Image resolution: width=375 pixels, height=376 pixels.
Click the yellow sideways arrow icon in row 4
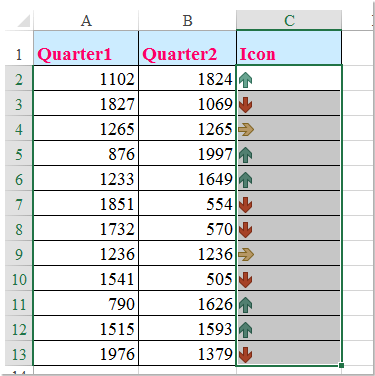tap(246, 130)
